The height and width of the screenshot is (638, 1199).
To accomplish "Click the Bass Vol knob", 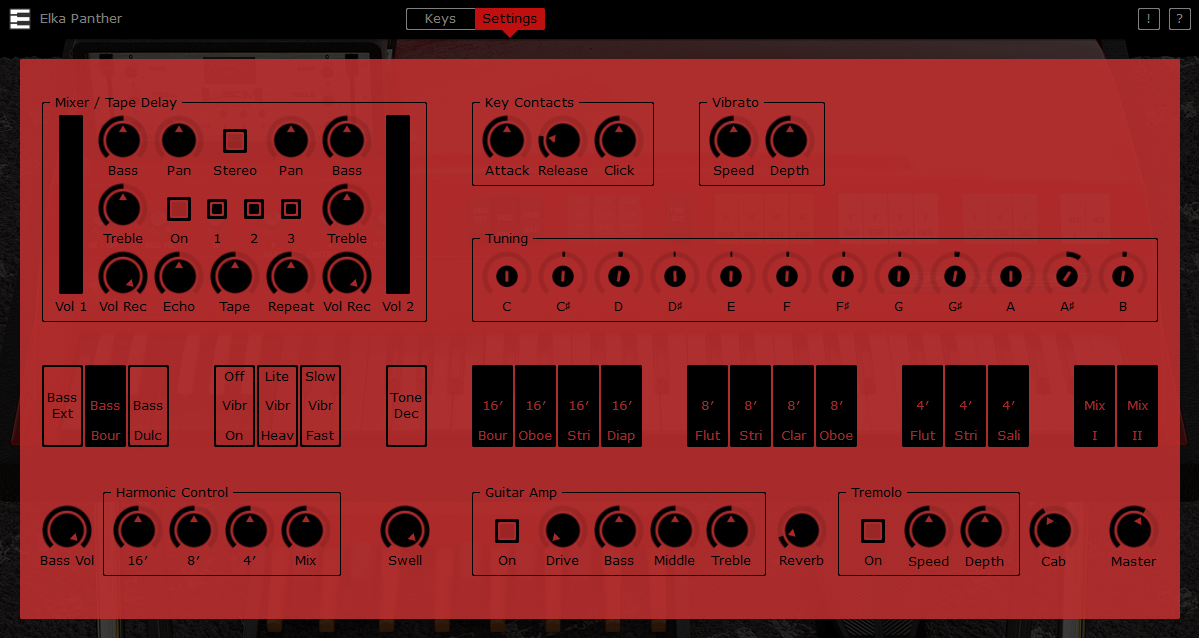I will click(67, 530).
